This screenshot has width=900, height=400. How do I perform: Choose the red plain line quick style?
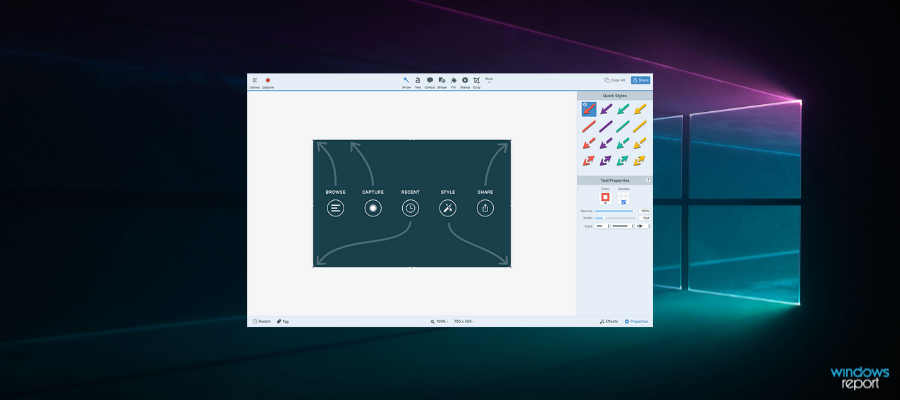click(x=589, y=126)
